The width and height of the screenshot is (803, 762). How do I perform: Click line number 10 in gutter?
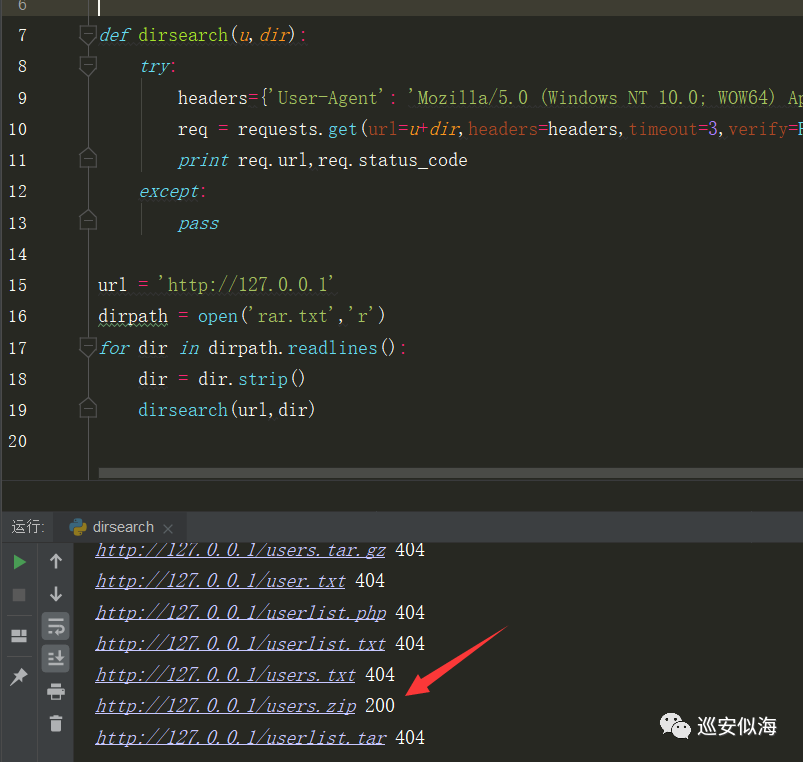(18, 129)
